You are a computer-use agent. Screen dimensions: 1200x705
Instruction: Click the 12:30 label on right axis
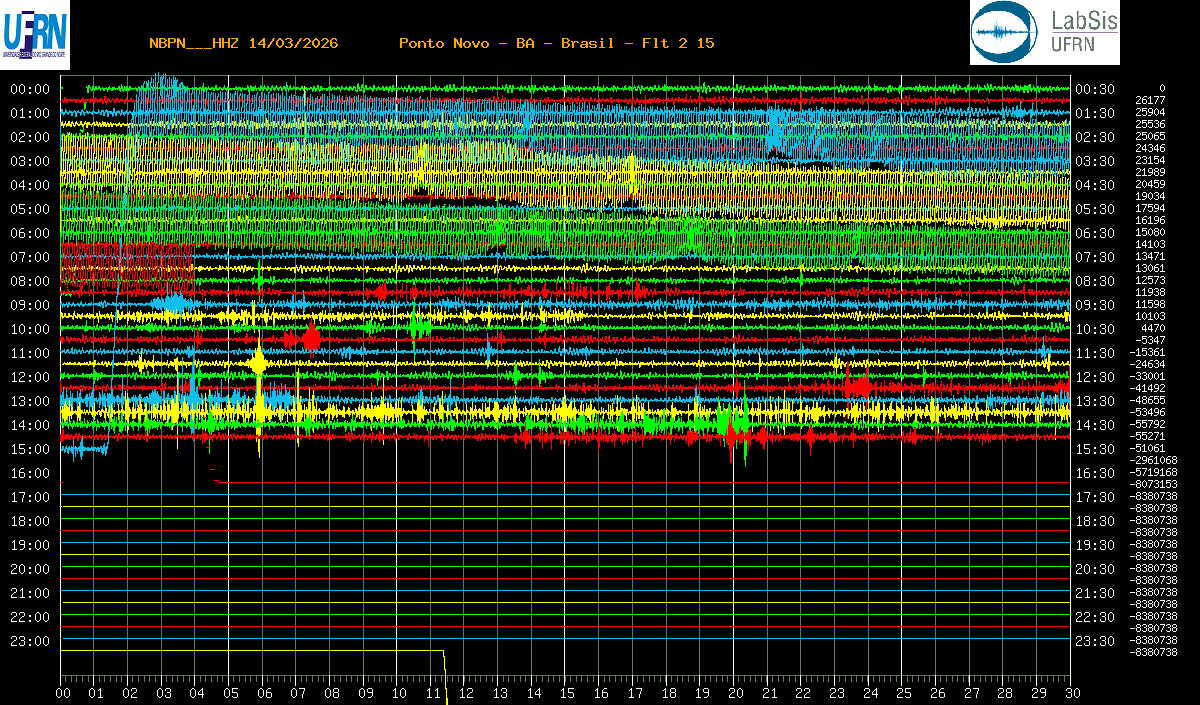click(1094, 377)
